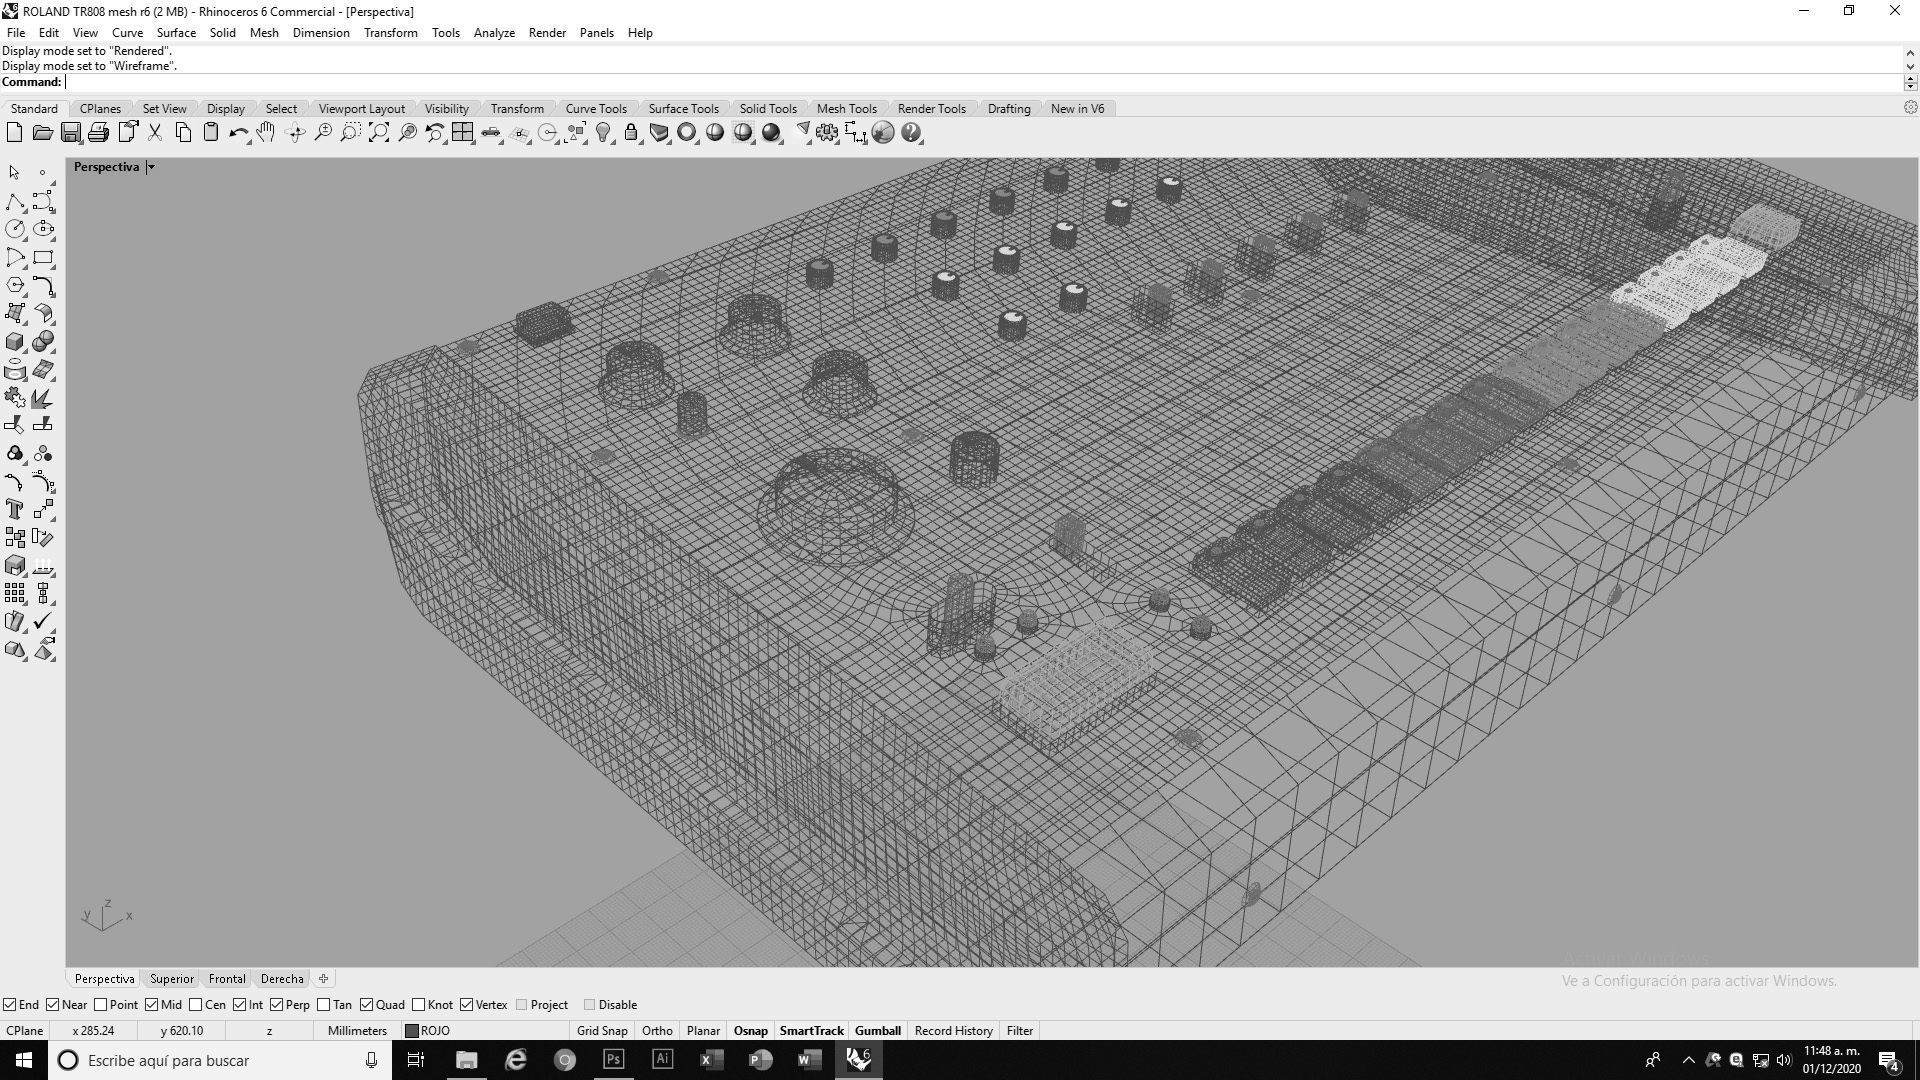Screen dimensions: 1920x1080
Task: Enable the Cen osnap checkbox
Action: pyautogui.click(x=195, y=1005)
